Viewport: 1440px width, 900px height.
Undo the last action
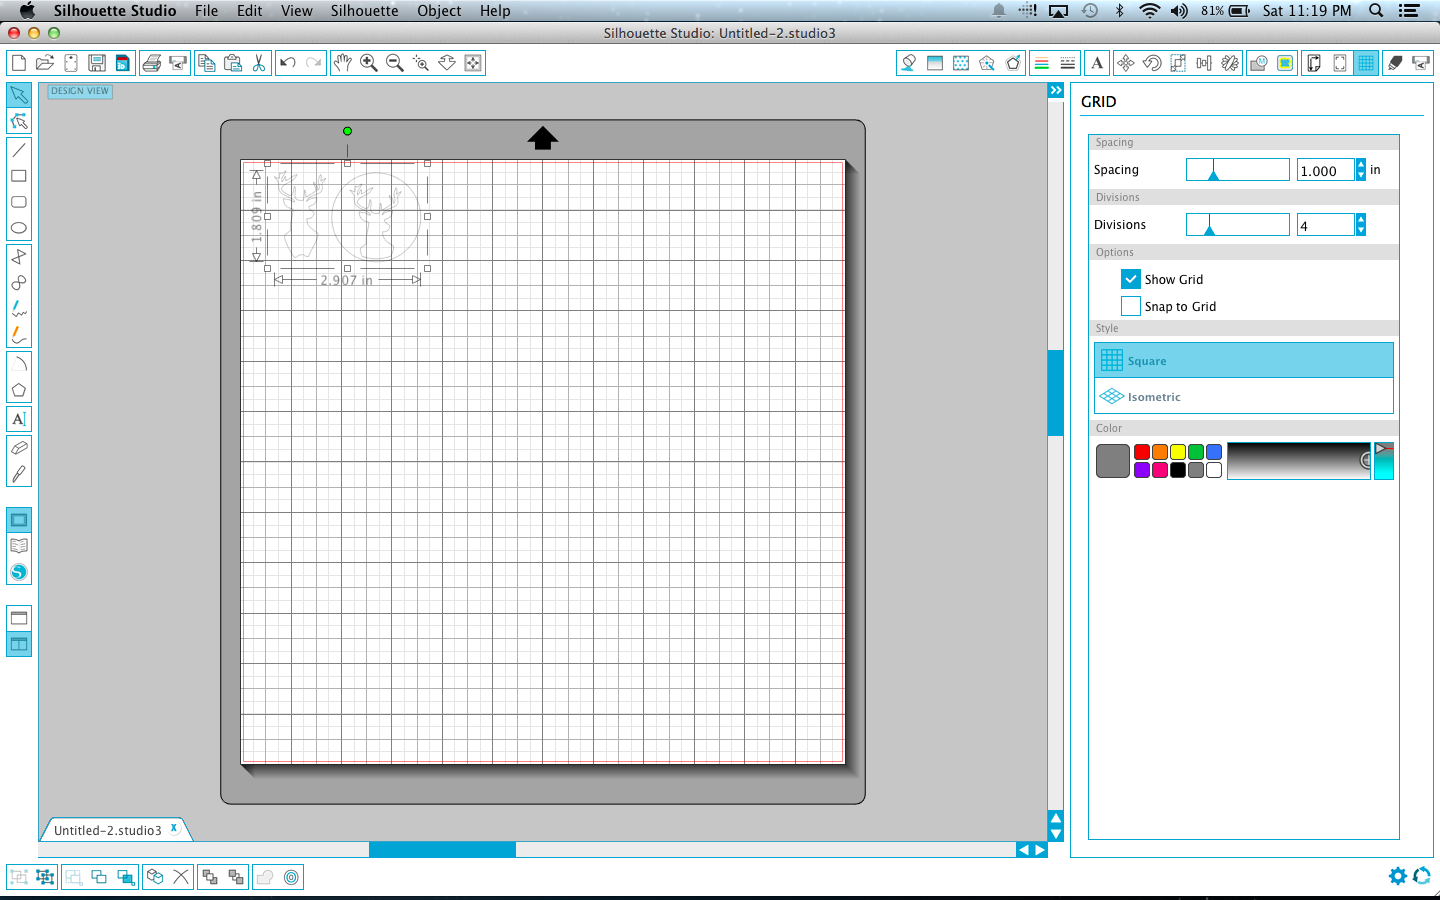(288, 63)
